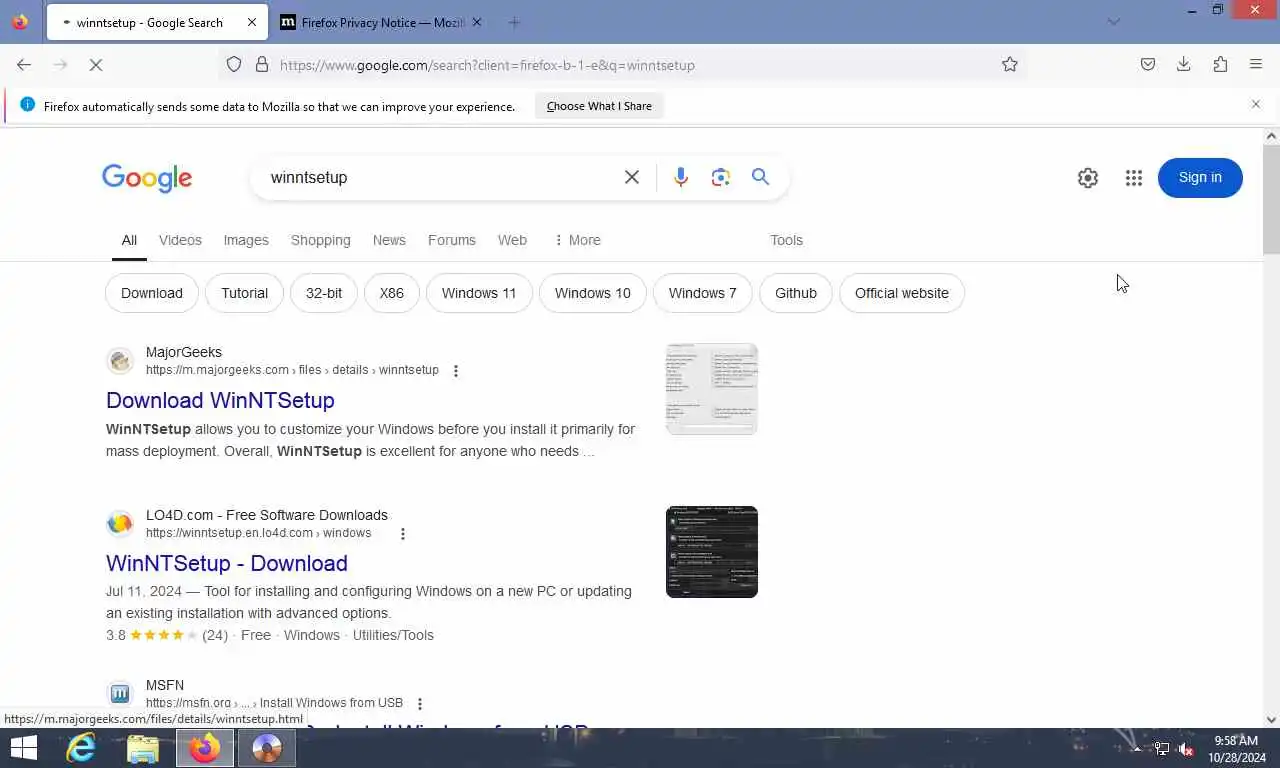Open the search Tools options
This screenshot has height=768, width=1280.
click(786, 240)
